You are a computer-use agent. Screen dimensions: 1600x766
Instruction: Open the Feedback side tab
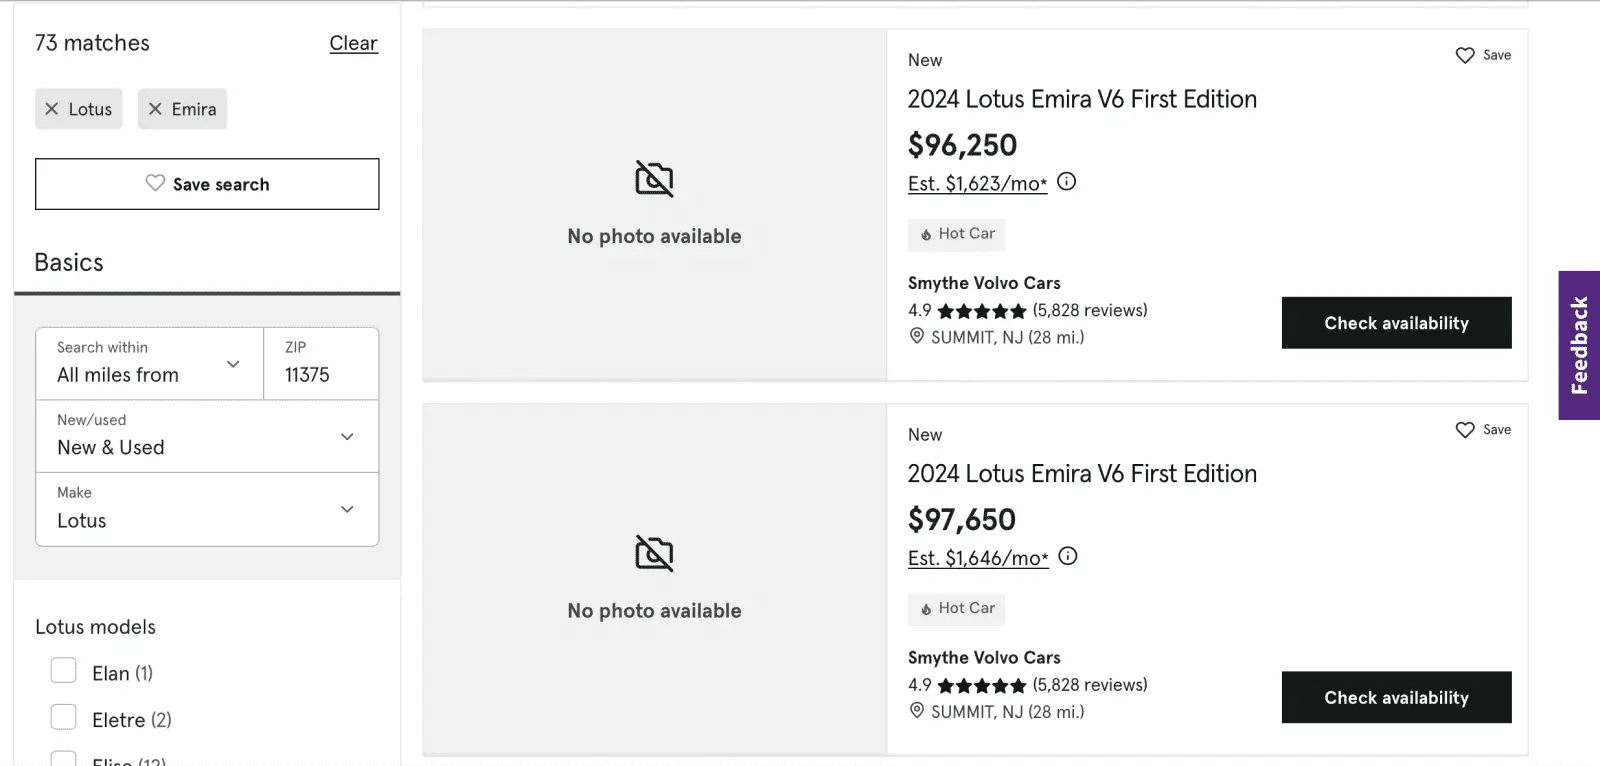[1579, 345]
